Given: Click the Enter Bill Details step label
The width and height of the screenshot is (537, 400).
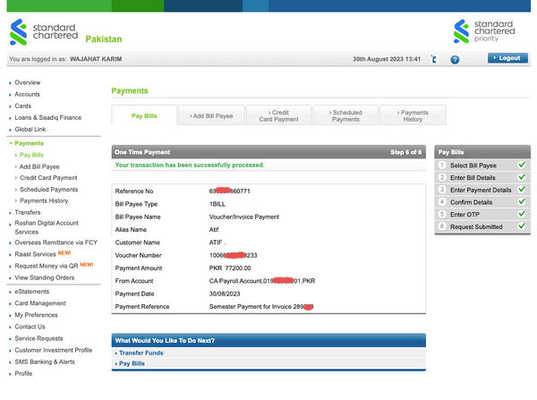Looking at the screenshot, I should (473, 178).
